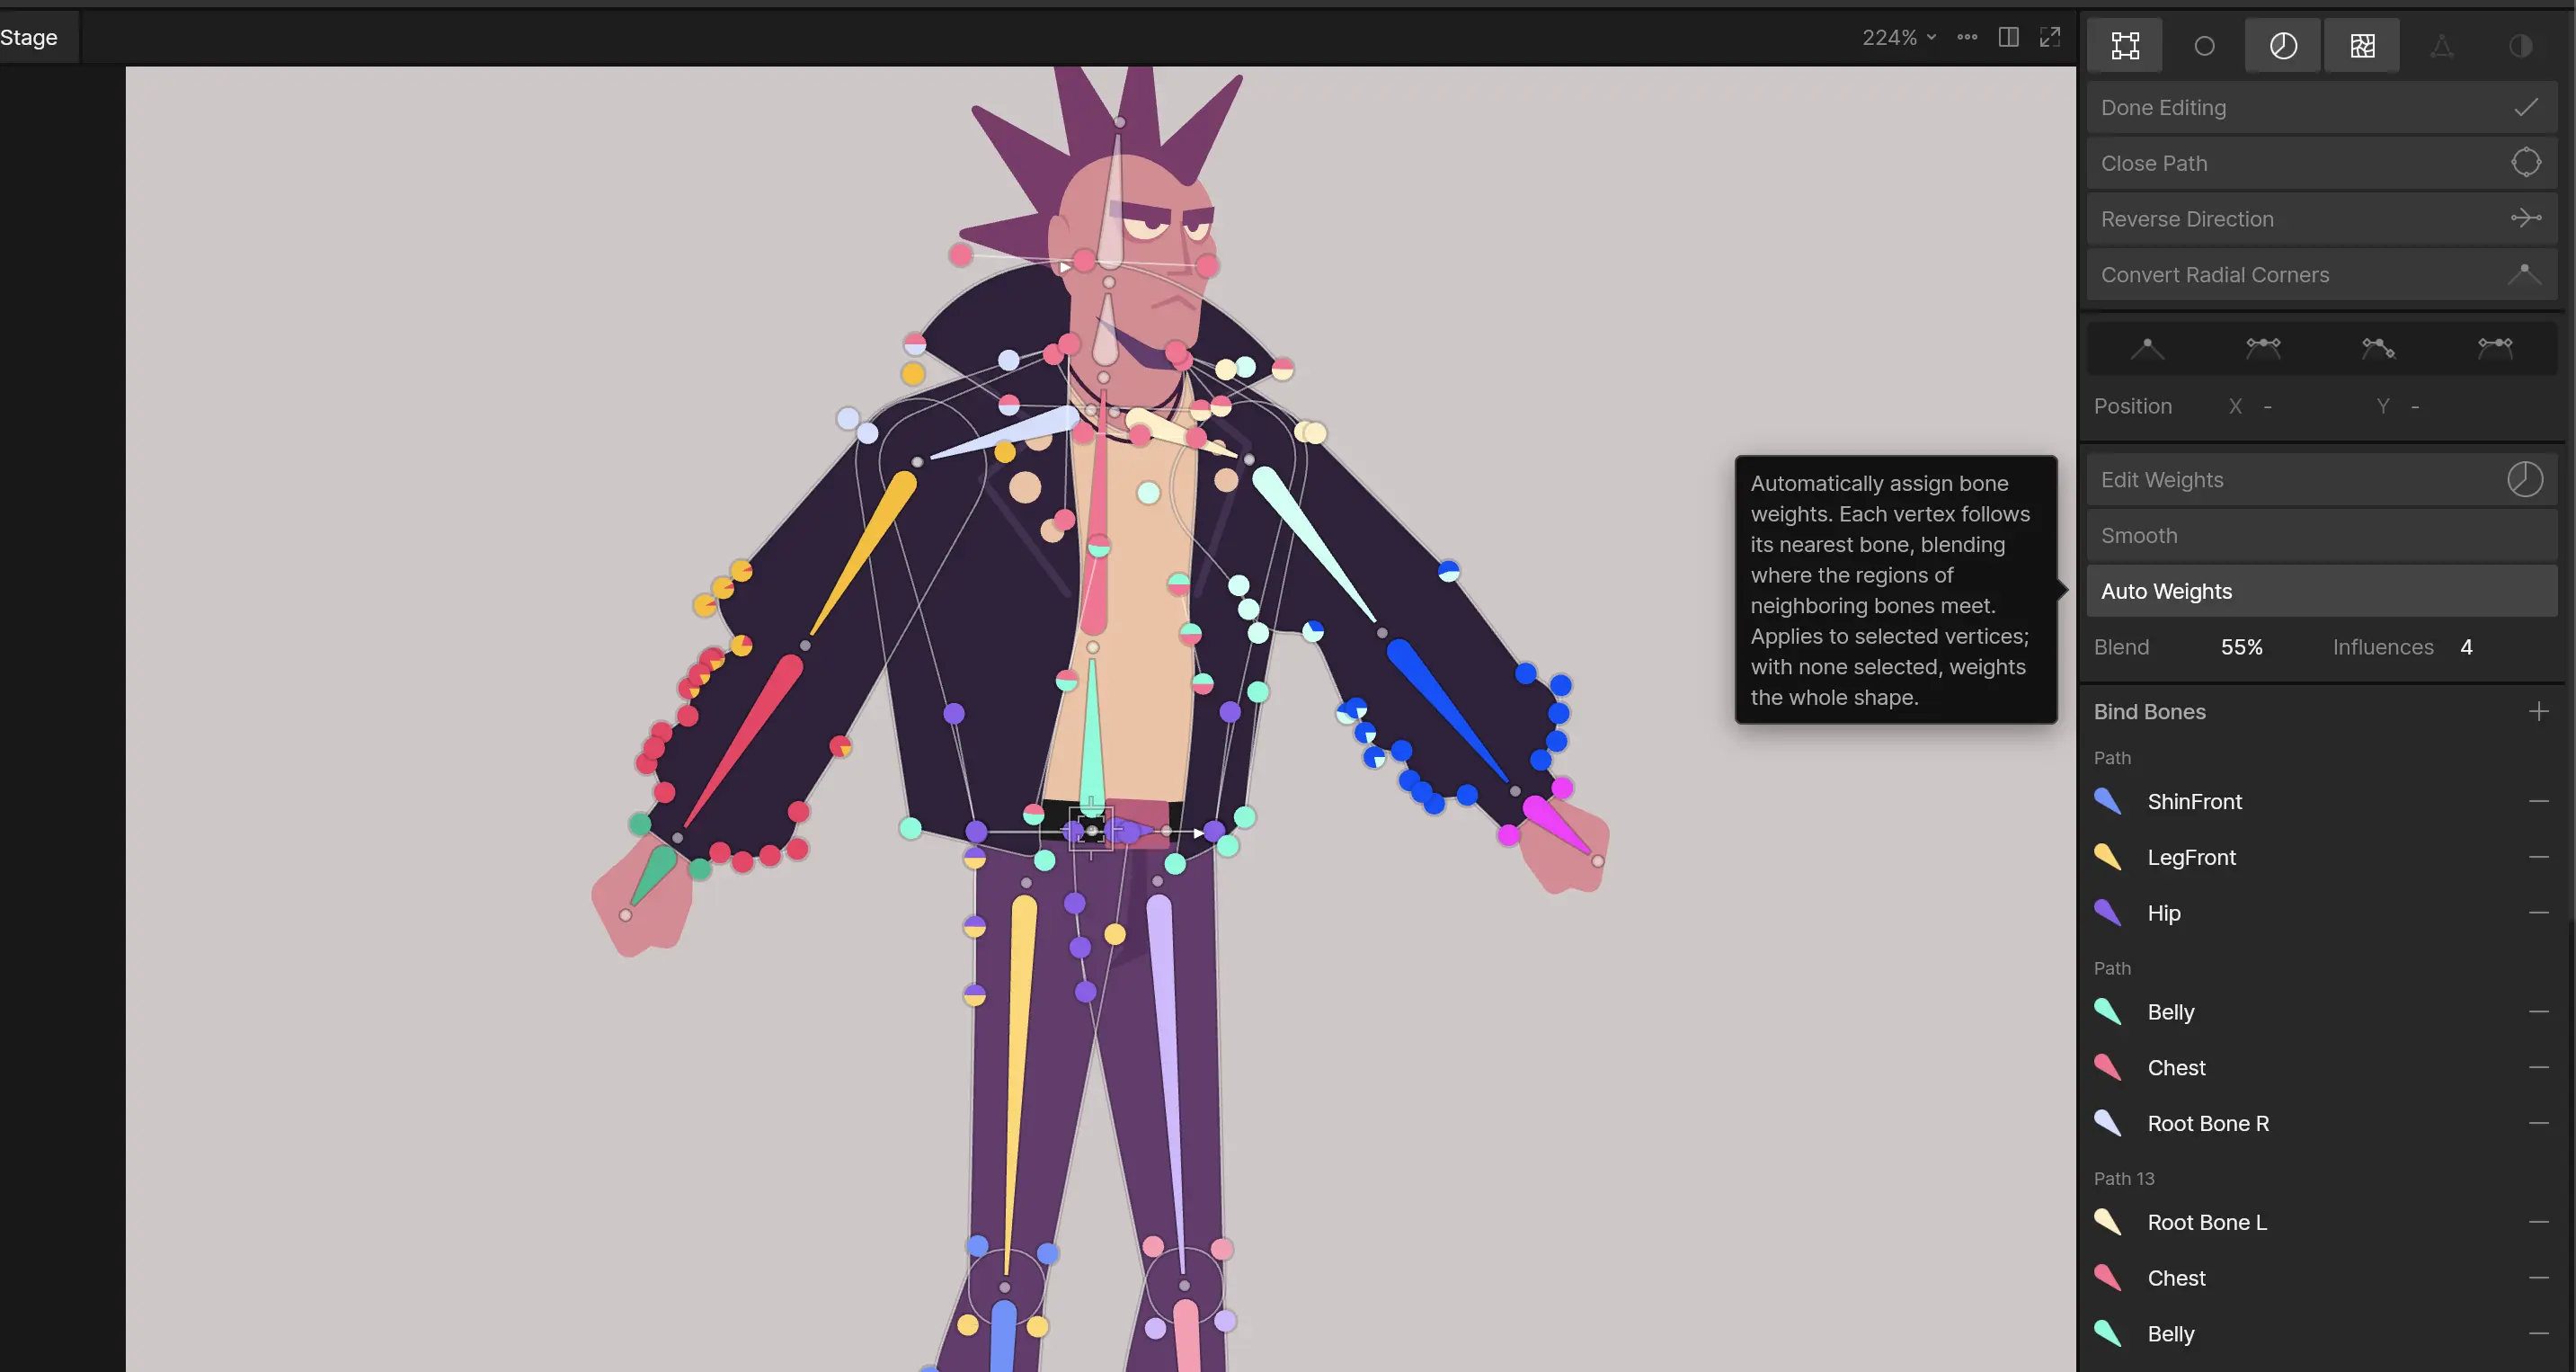The image size is (2576, 1372).
Task: Add a bone with Bind Bones plus
Action: coord(2538,711)
